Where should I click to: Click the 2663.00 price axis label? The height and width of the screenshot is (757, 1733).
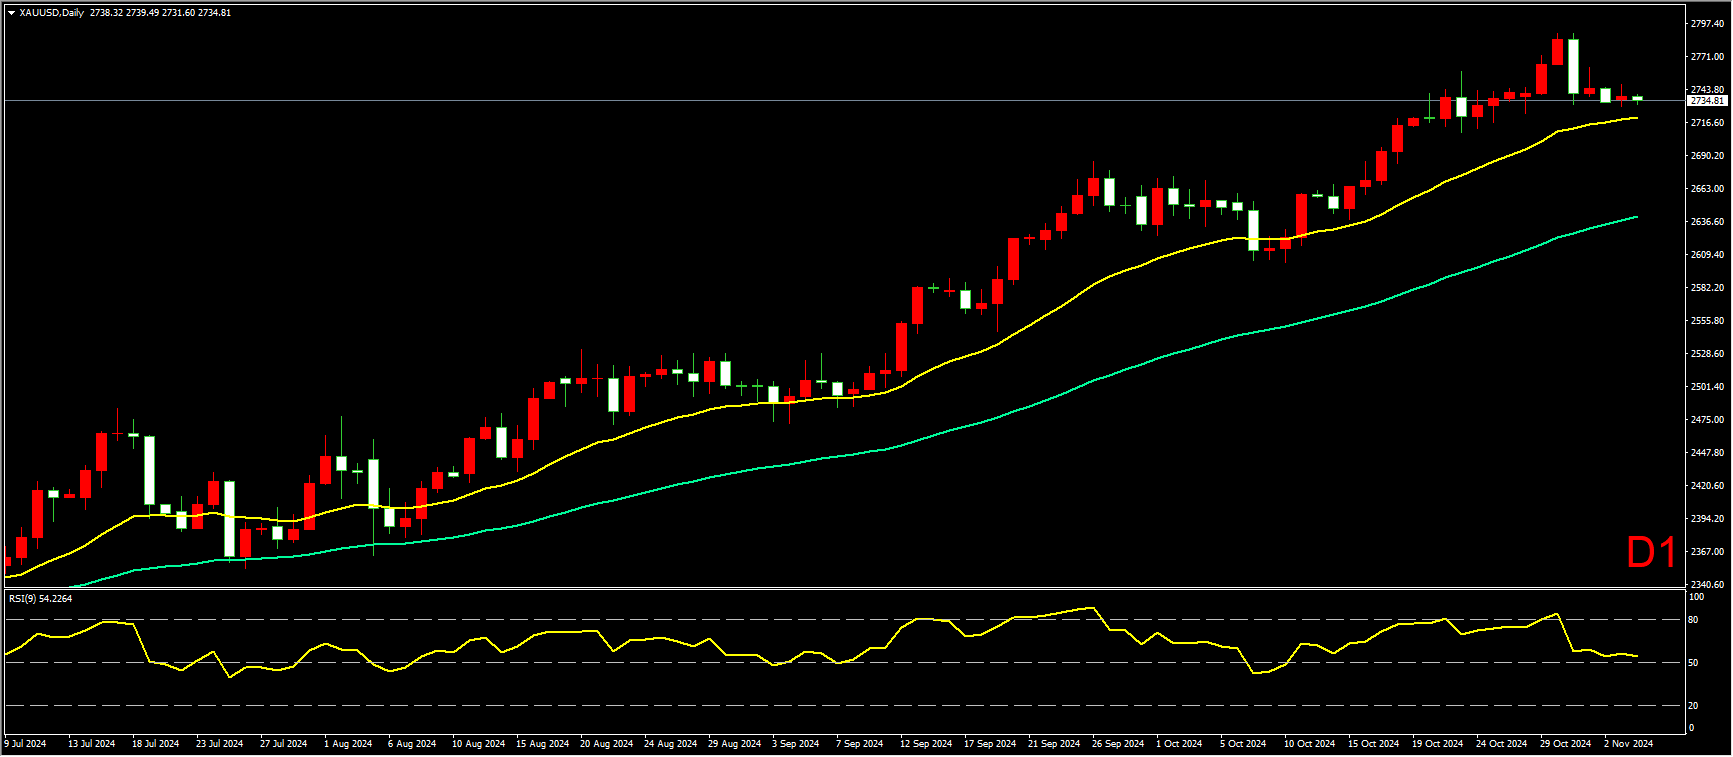(x=1707, y=189)
